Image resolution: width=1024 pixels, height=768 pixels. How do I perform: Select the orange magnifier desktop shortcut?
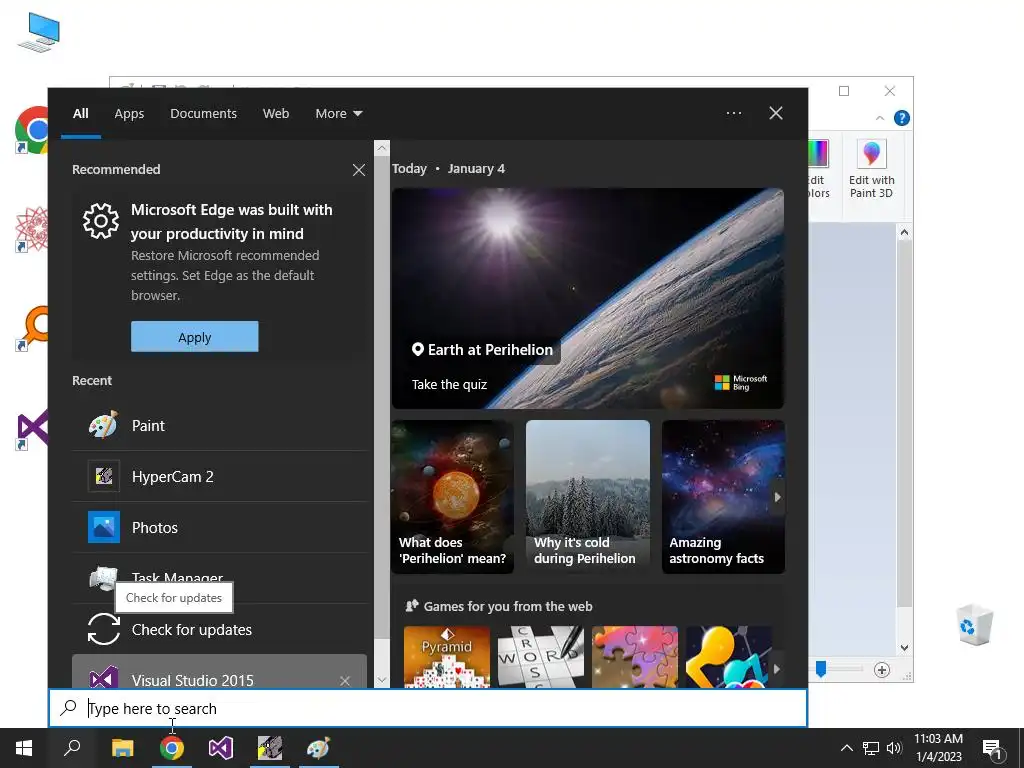pyautogui.click(x=33, y=327)
